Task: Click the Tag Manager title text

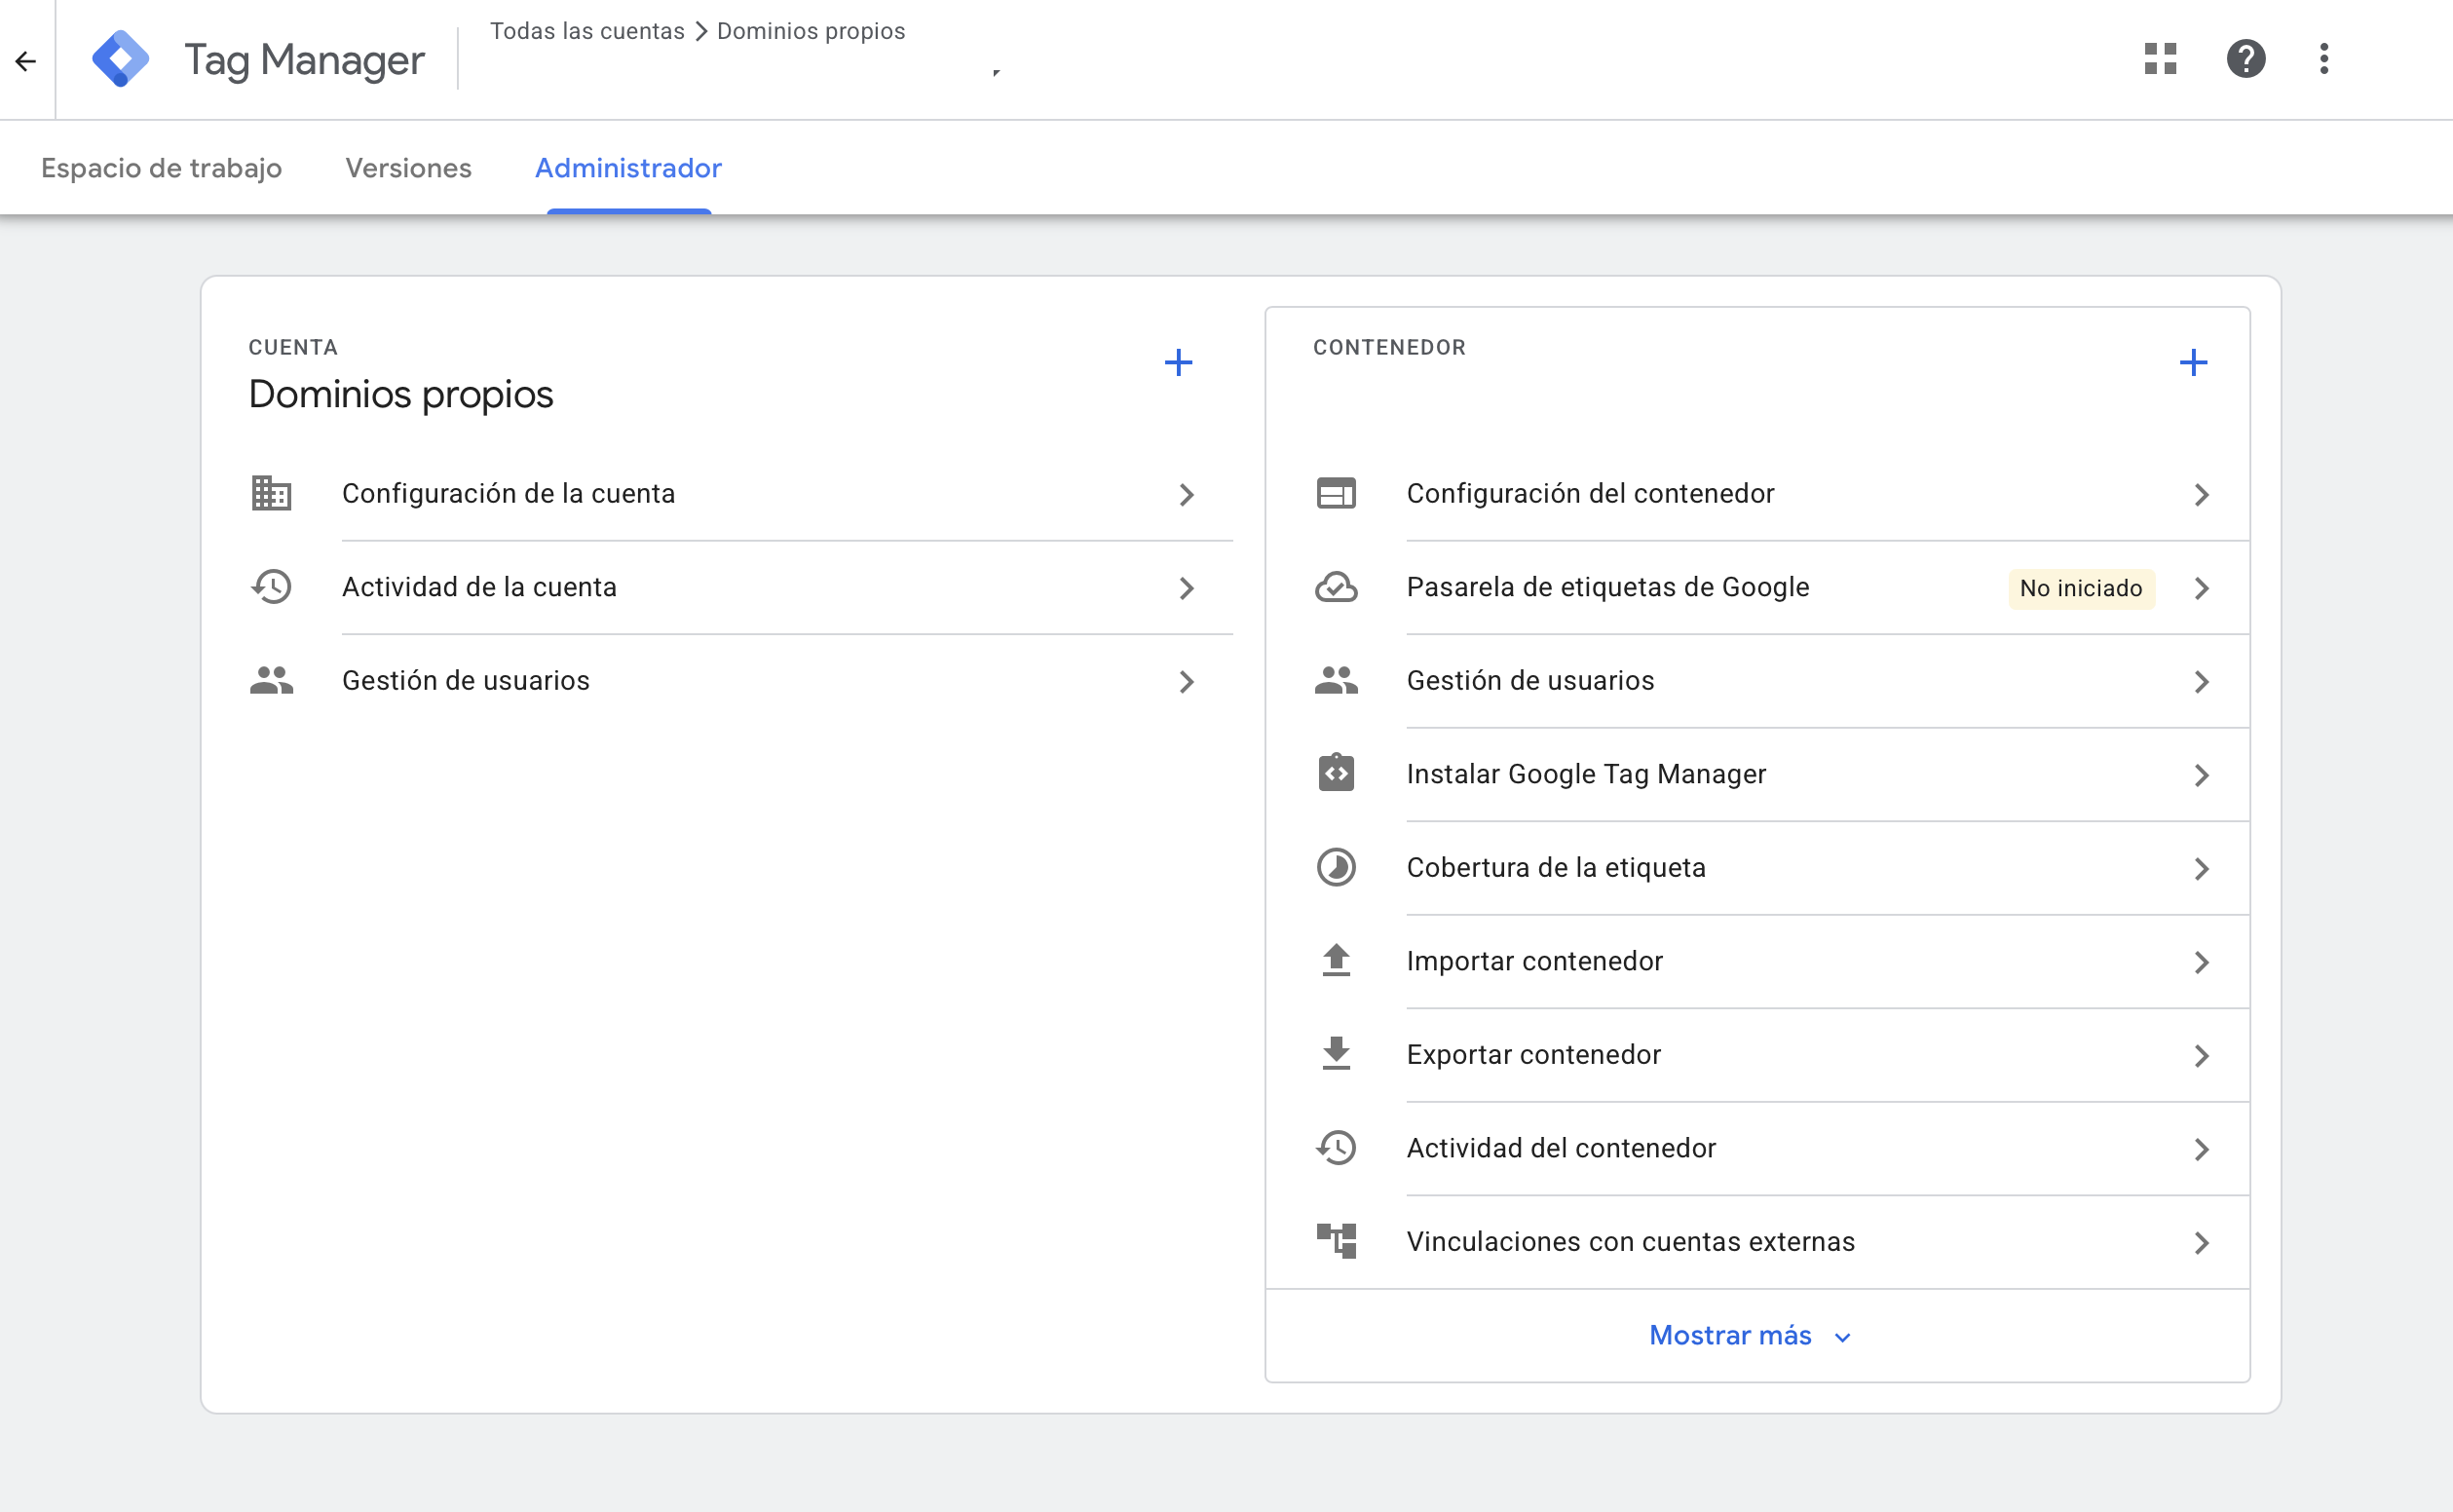Action: pyautogui.click(x=305, y=61)
